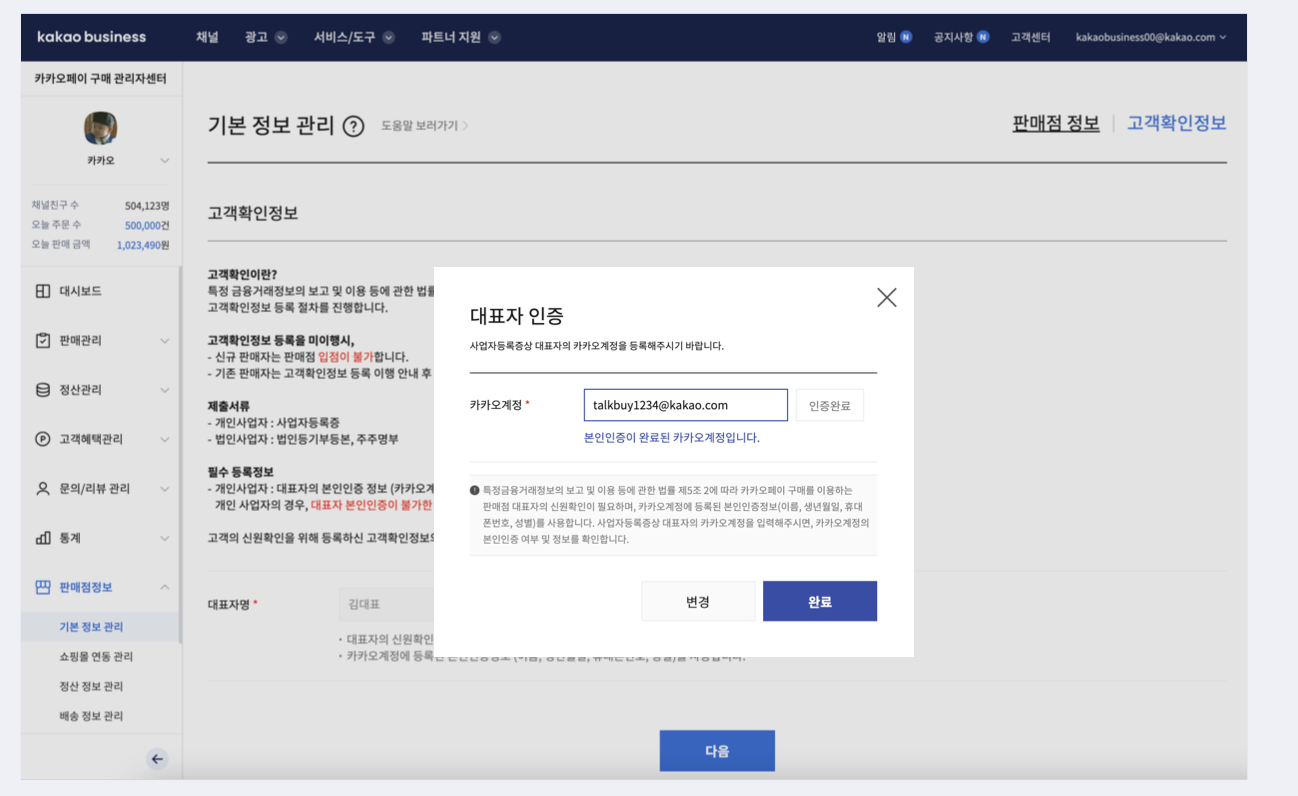Select 배송 정보 관리 submenu item

(x=91, y=716)
